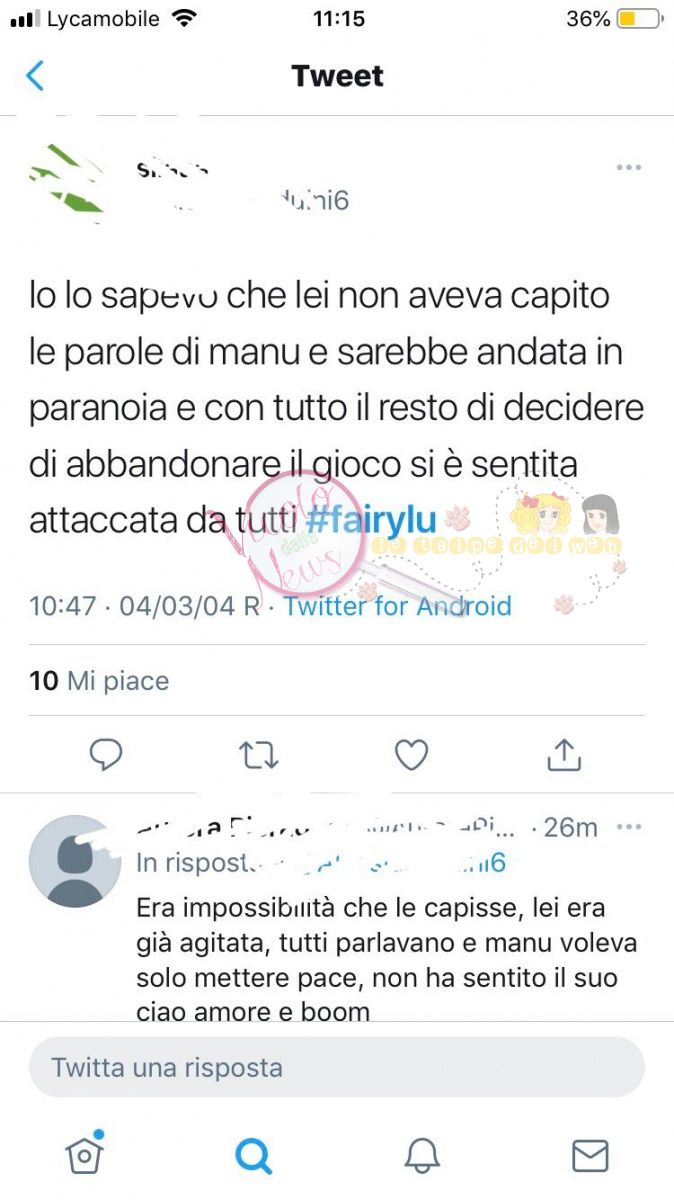Open the Twitter for Android source link
This screenshot has height=1200, width=674.
pyautogui.click(x=398, y=606)
